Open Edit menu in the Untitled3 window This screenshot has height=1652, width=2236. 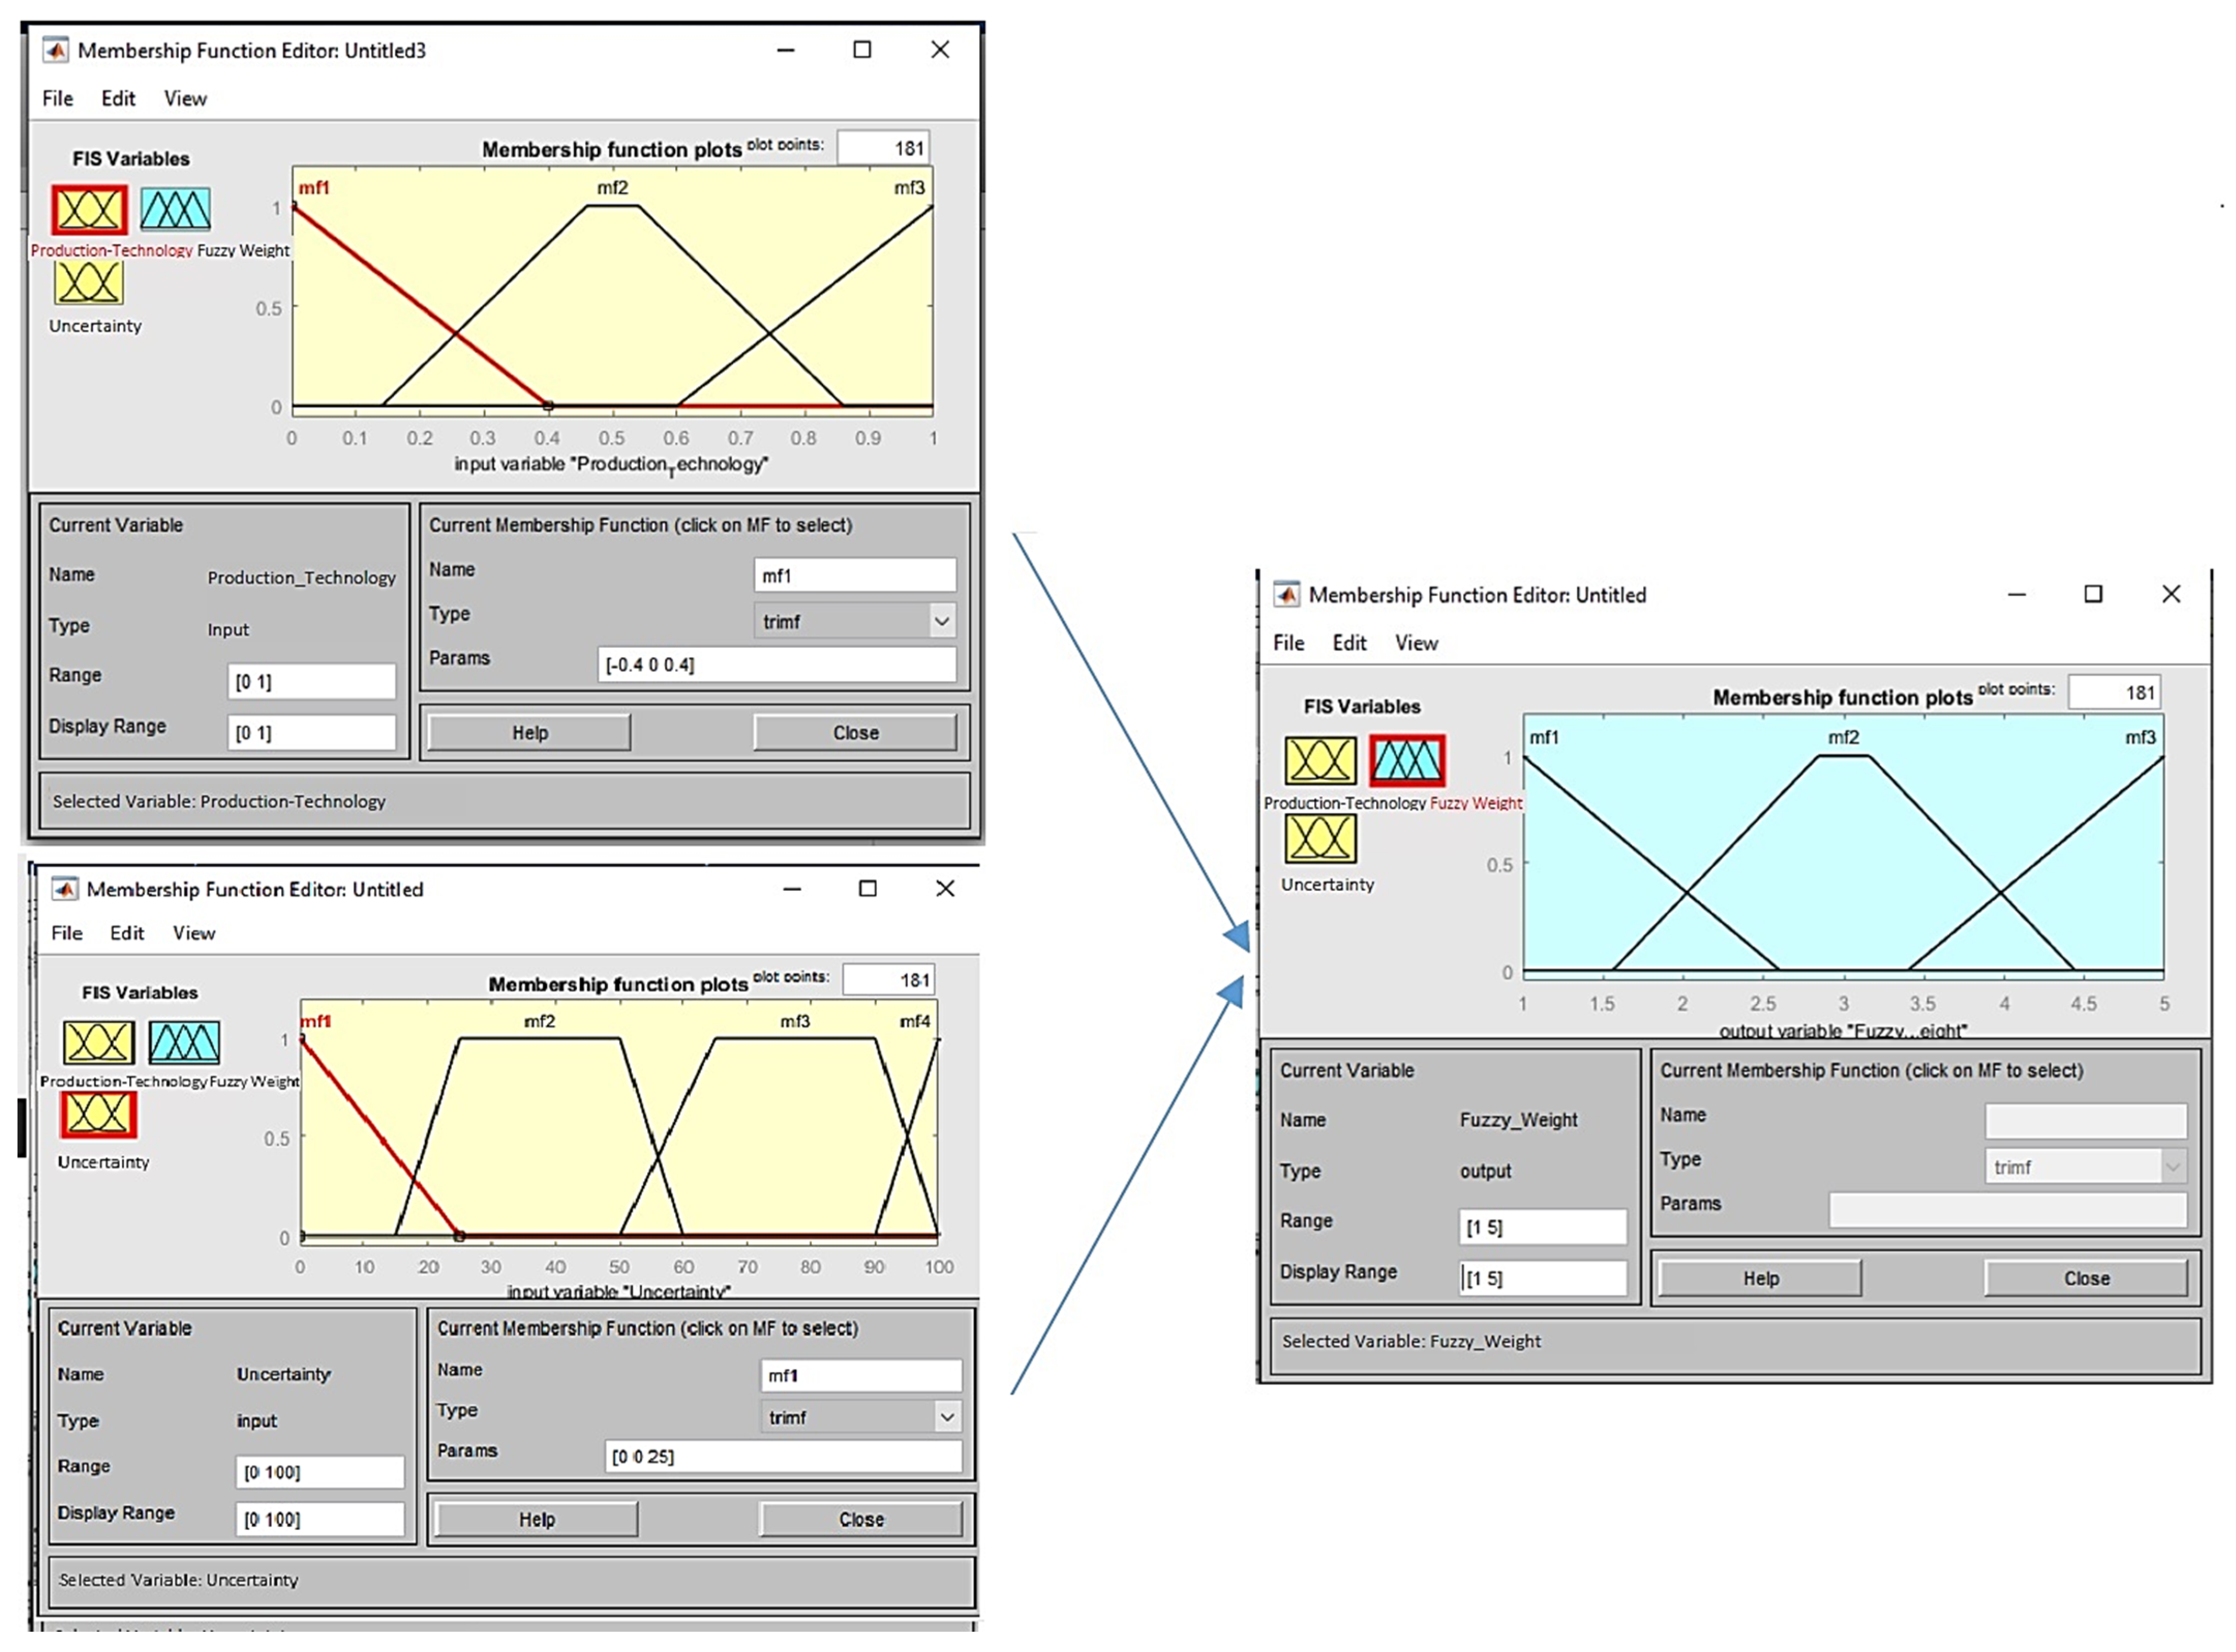point(118,98)
